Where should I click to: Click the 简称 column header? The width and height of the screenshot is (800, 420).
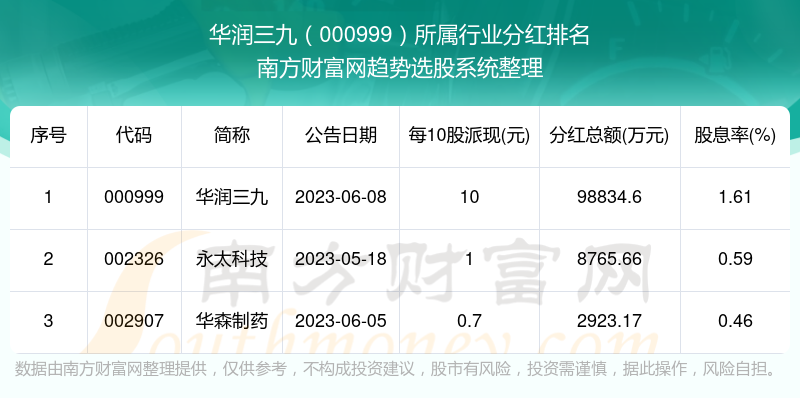[232, 135]
